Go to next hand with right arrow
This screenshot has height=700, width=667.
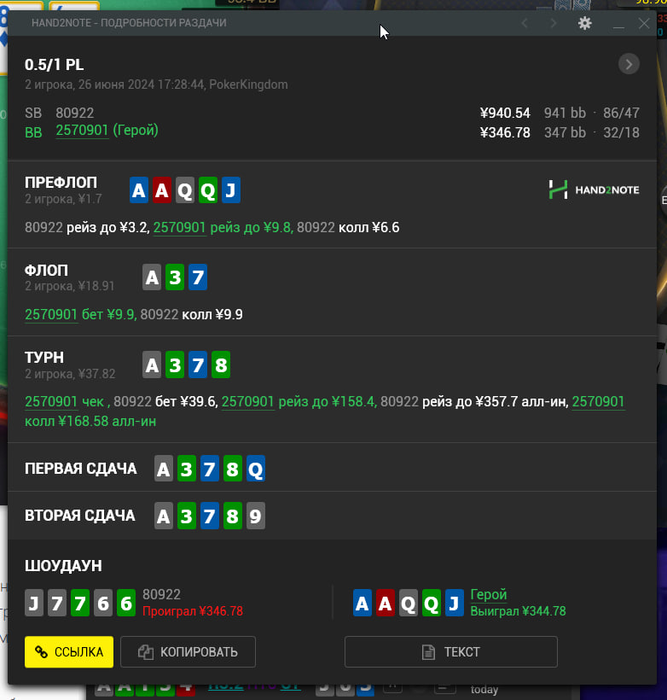553,23
